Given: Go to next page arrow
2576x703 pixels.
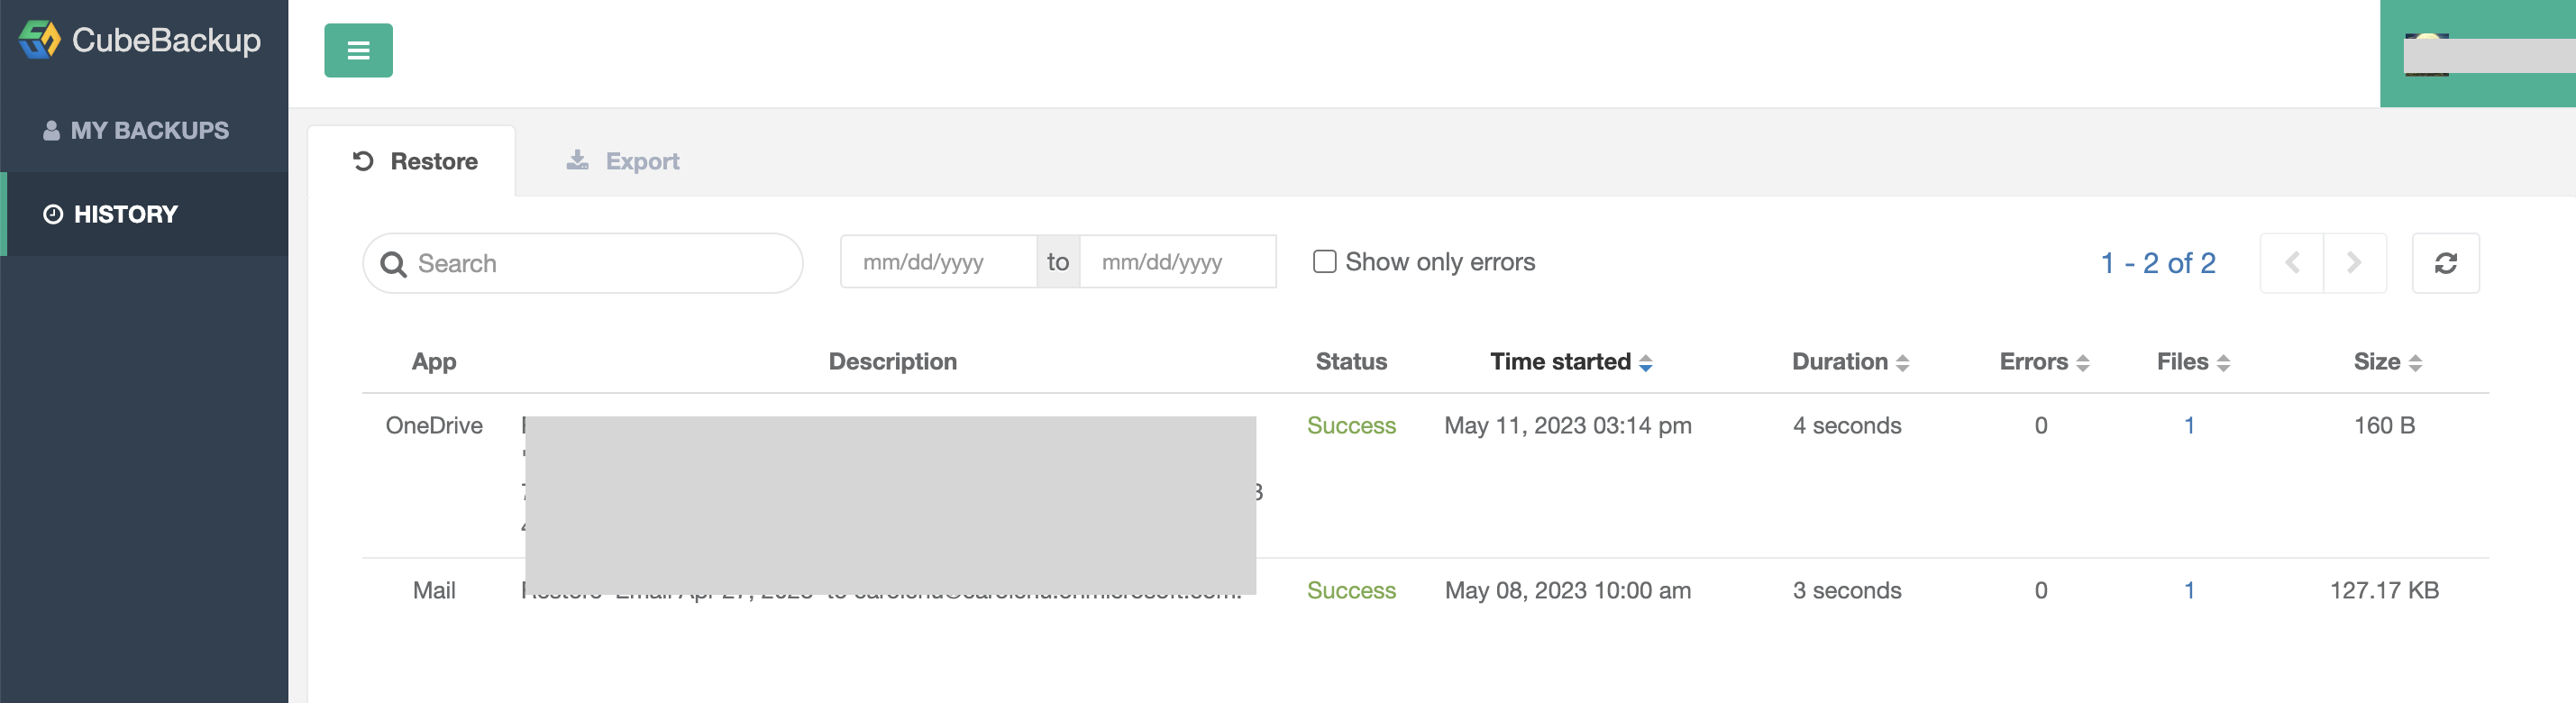Looking at the screenshot, I should click(2355, 263).
